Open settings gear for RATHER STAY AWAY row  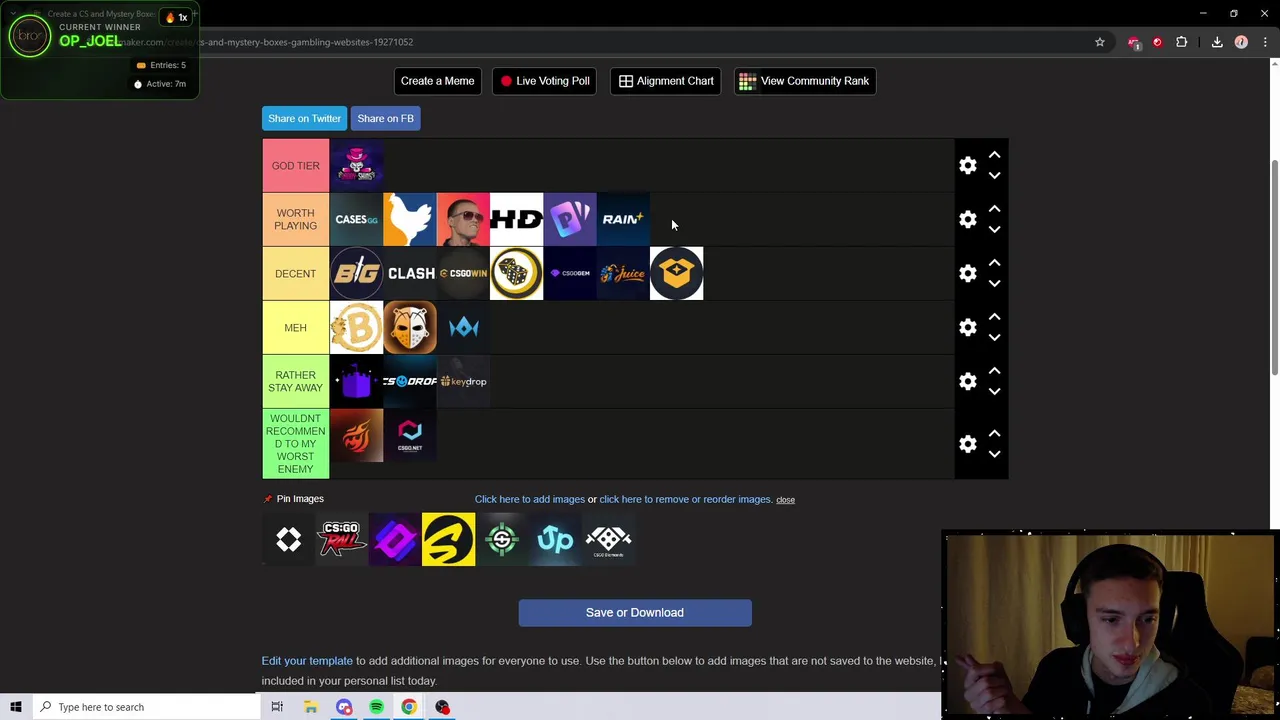[967, 381]
